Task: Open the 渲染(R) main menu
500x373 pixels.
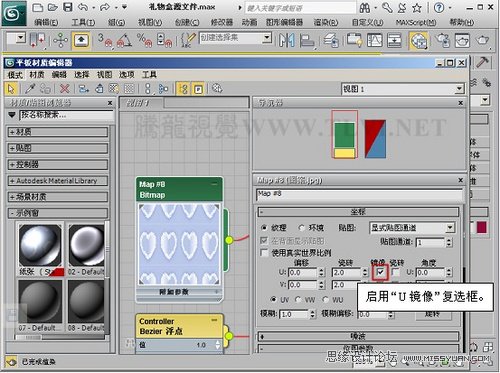Action: pos(326,22)
